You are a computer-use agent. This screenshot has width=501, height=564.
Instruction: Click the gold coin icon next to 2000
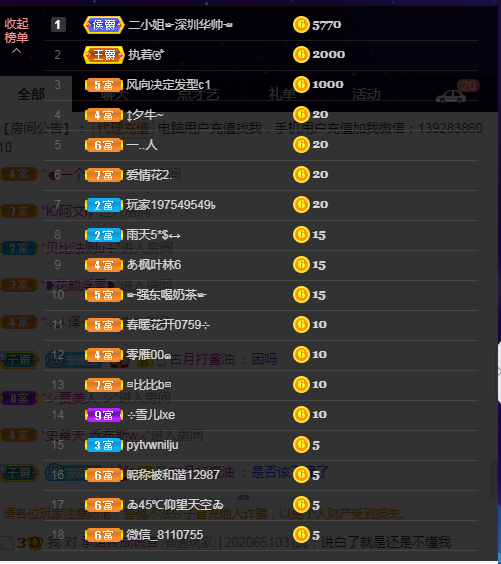pyautogui.click(x=301, y=54)
